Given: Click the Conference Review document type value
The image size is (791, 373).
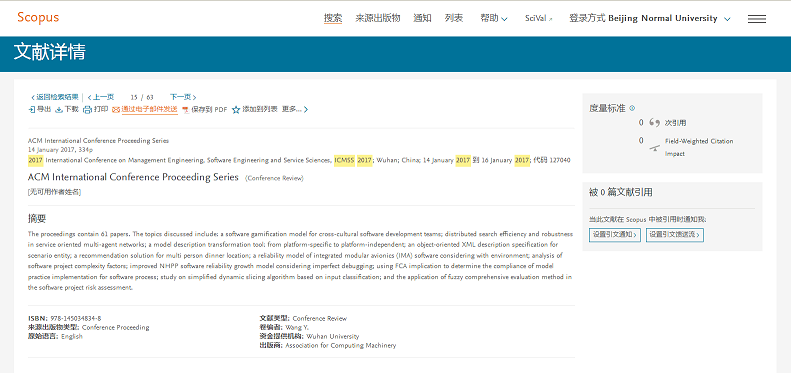Looking at the screenshot, I should 320,318.
